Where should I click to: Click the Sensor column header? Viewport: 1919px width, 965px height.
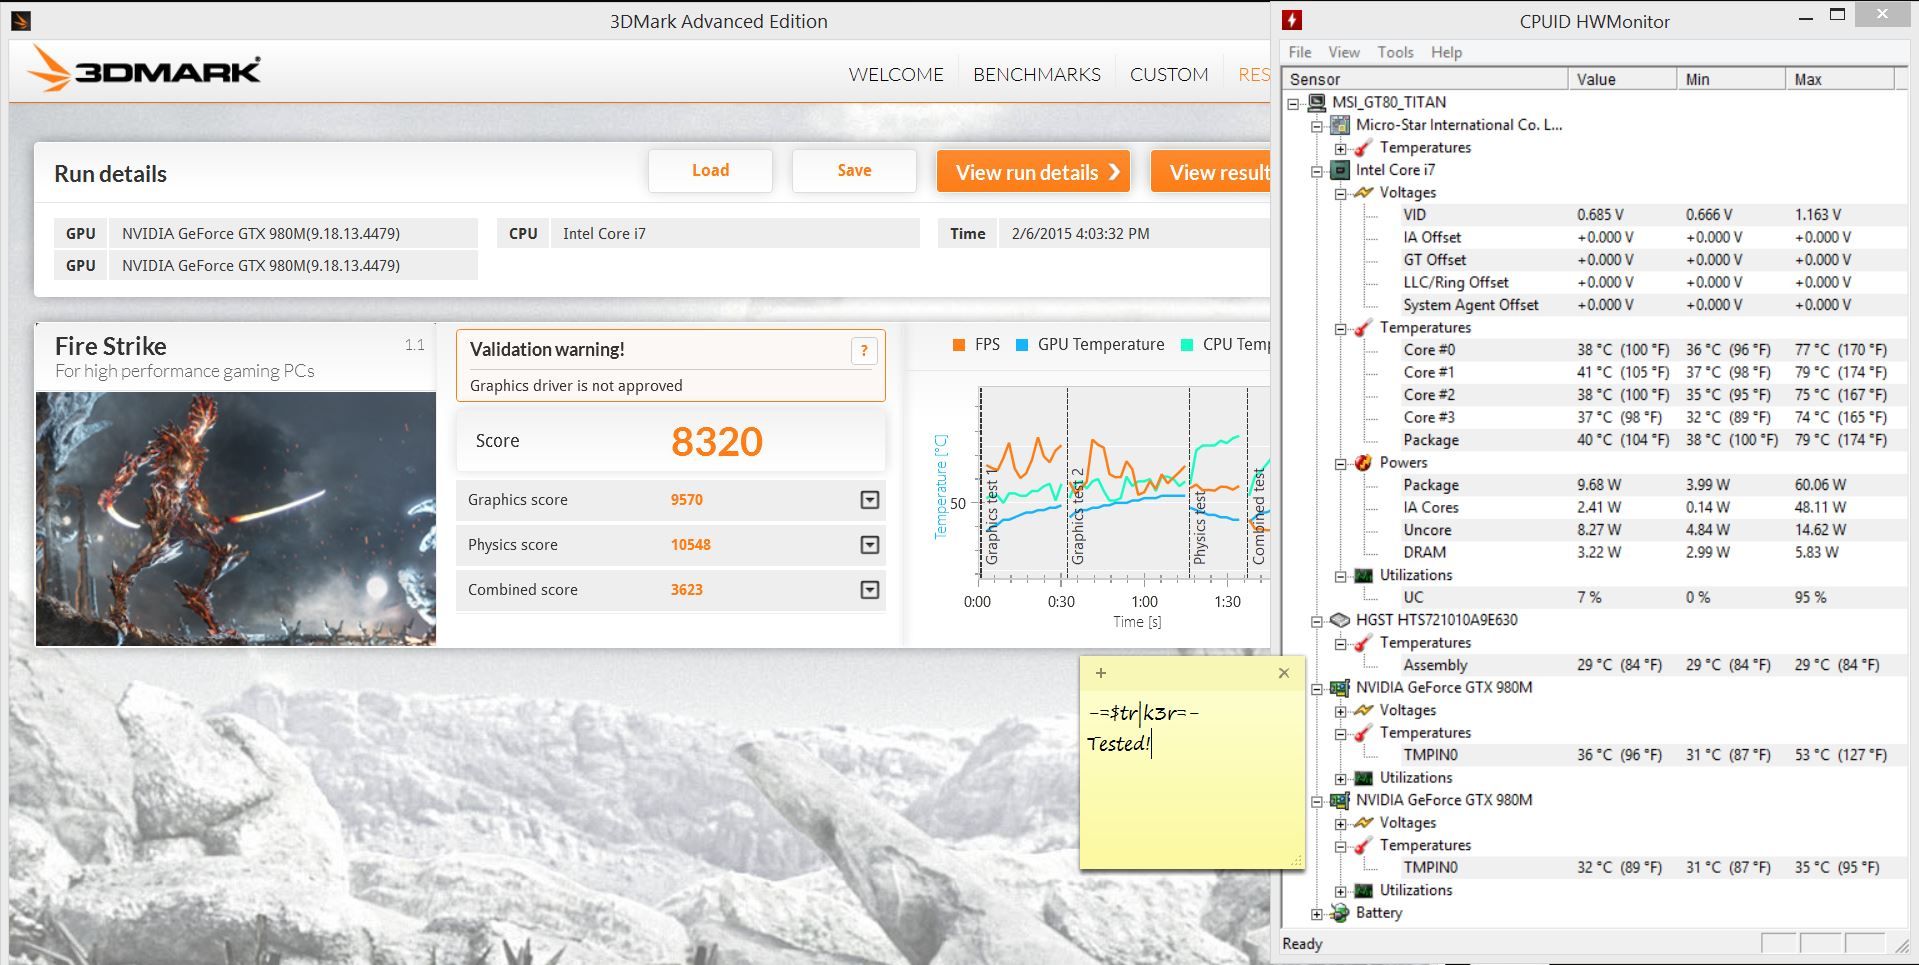1425,79
